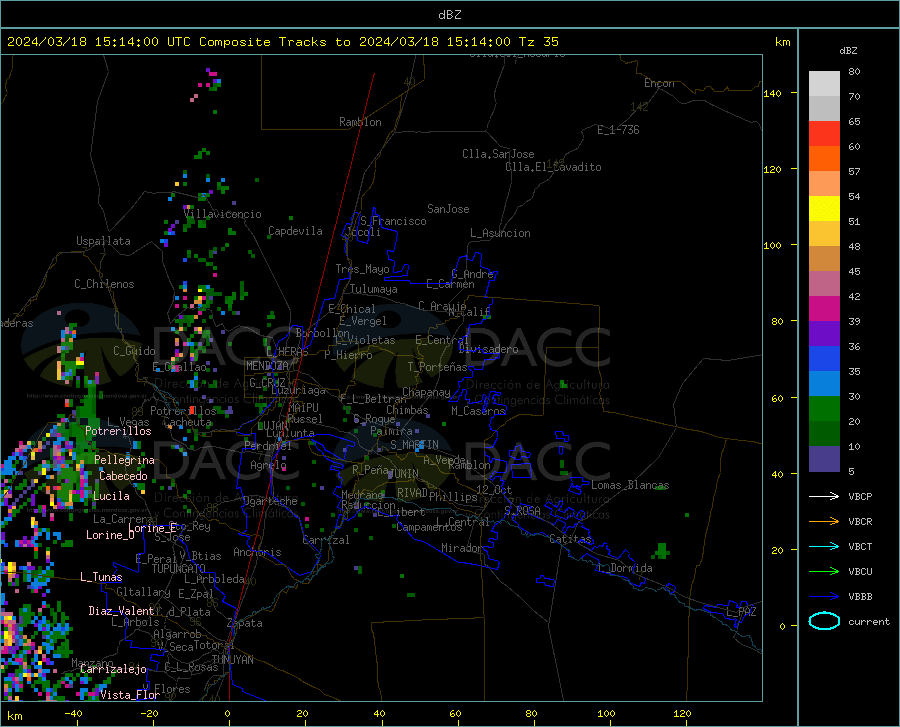Click the Cabecedo white label
The image size is (900, 727).
(x=123, y=476)
